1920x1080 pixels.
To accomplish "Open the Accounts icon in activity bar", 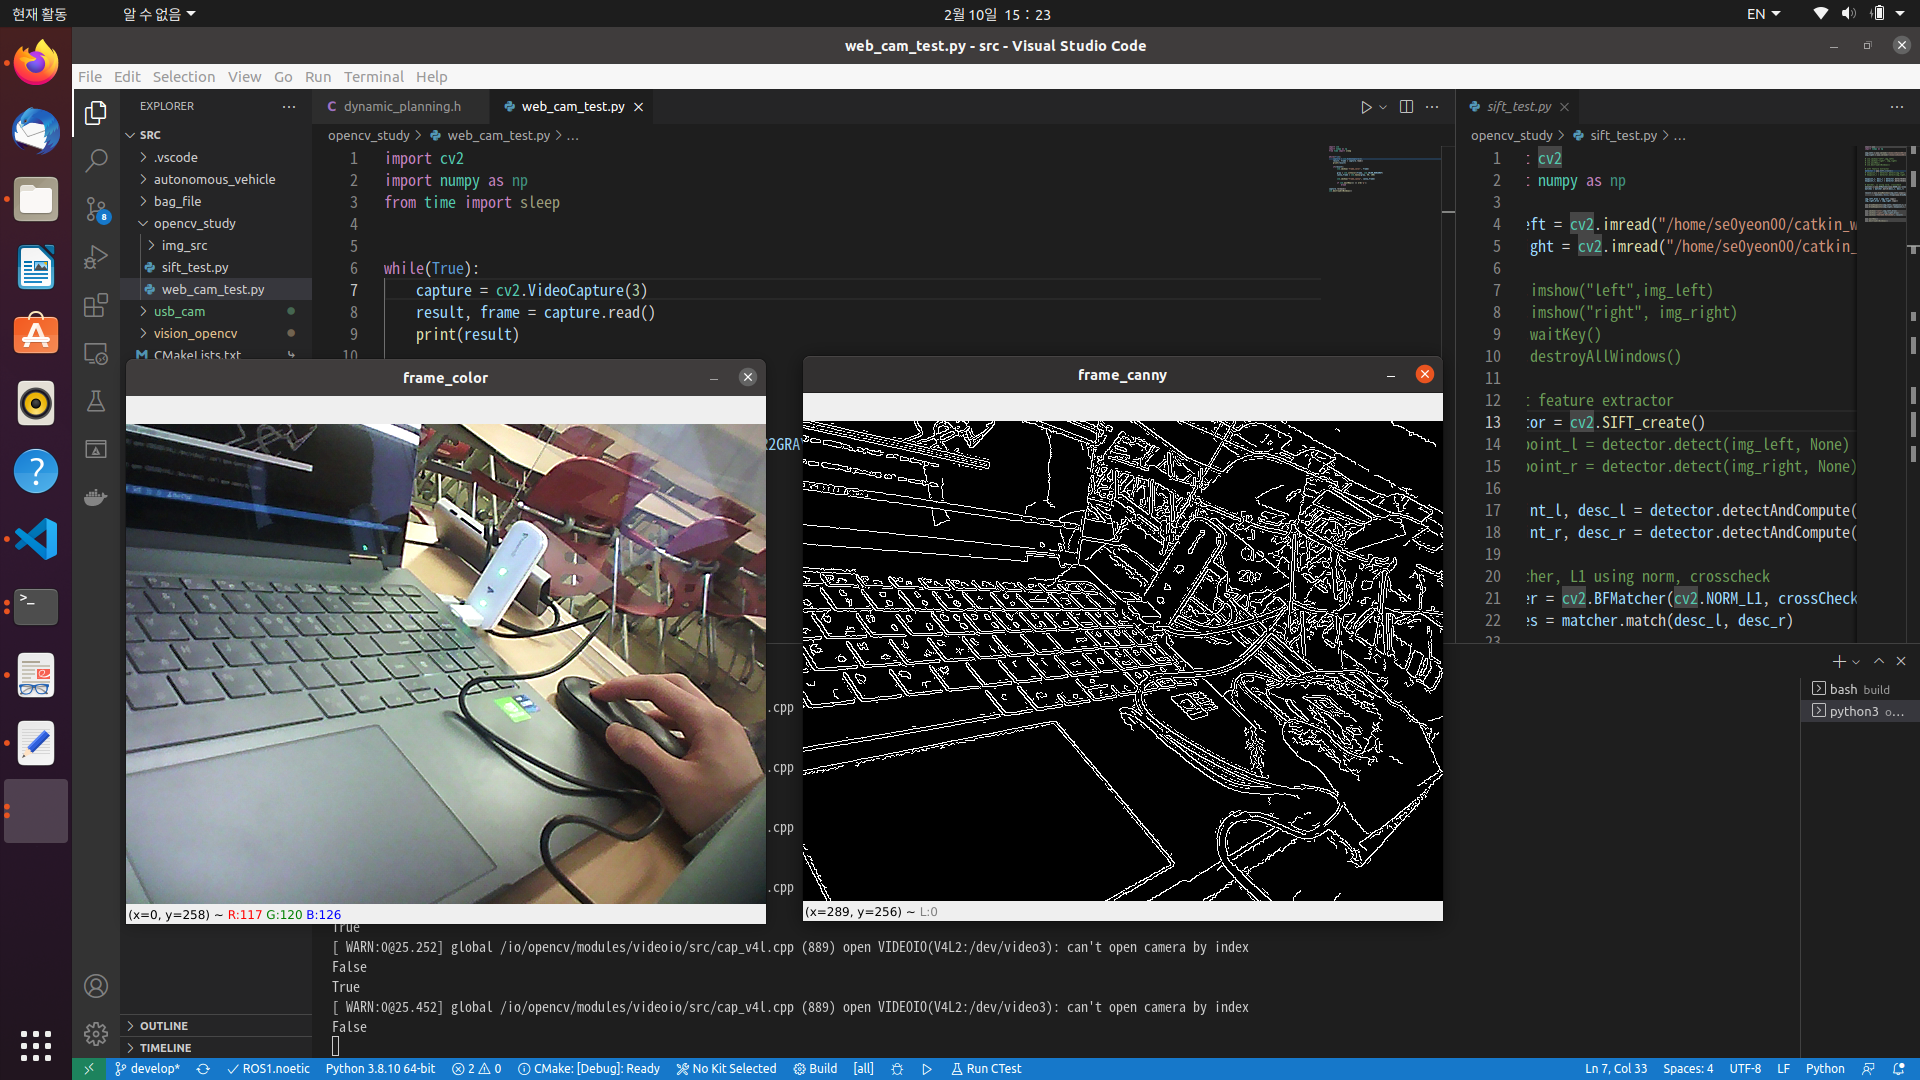I will click(x=96, y=986).
